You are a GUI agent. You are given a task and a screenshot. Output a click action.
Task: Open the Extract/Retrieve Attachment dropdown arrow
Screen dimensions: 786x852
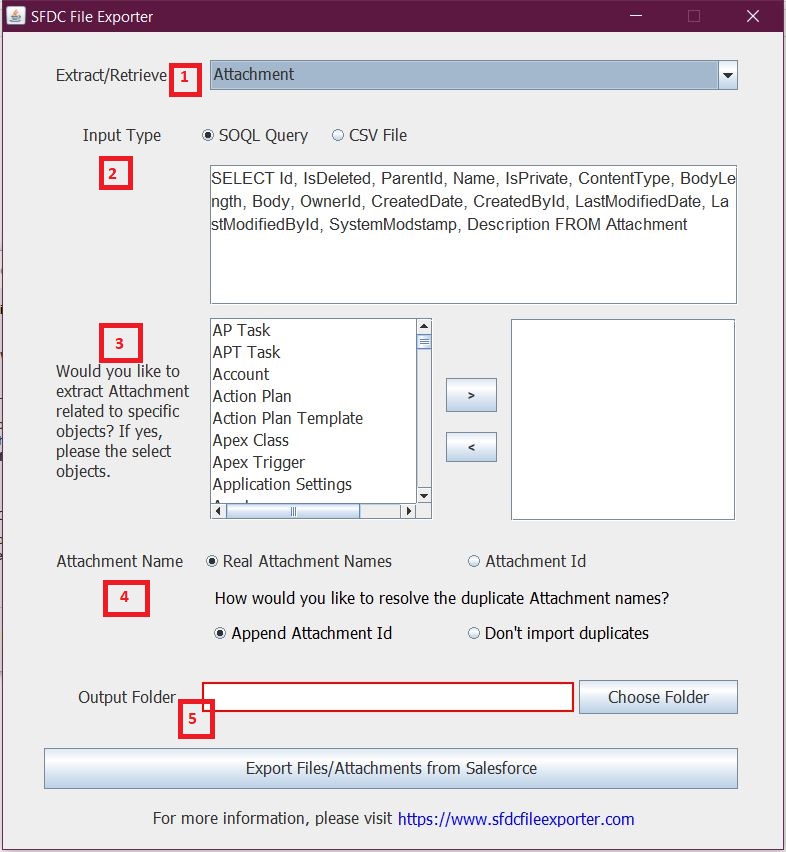coord(727,75)
